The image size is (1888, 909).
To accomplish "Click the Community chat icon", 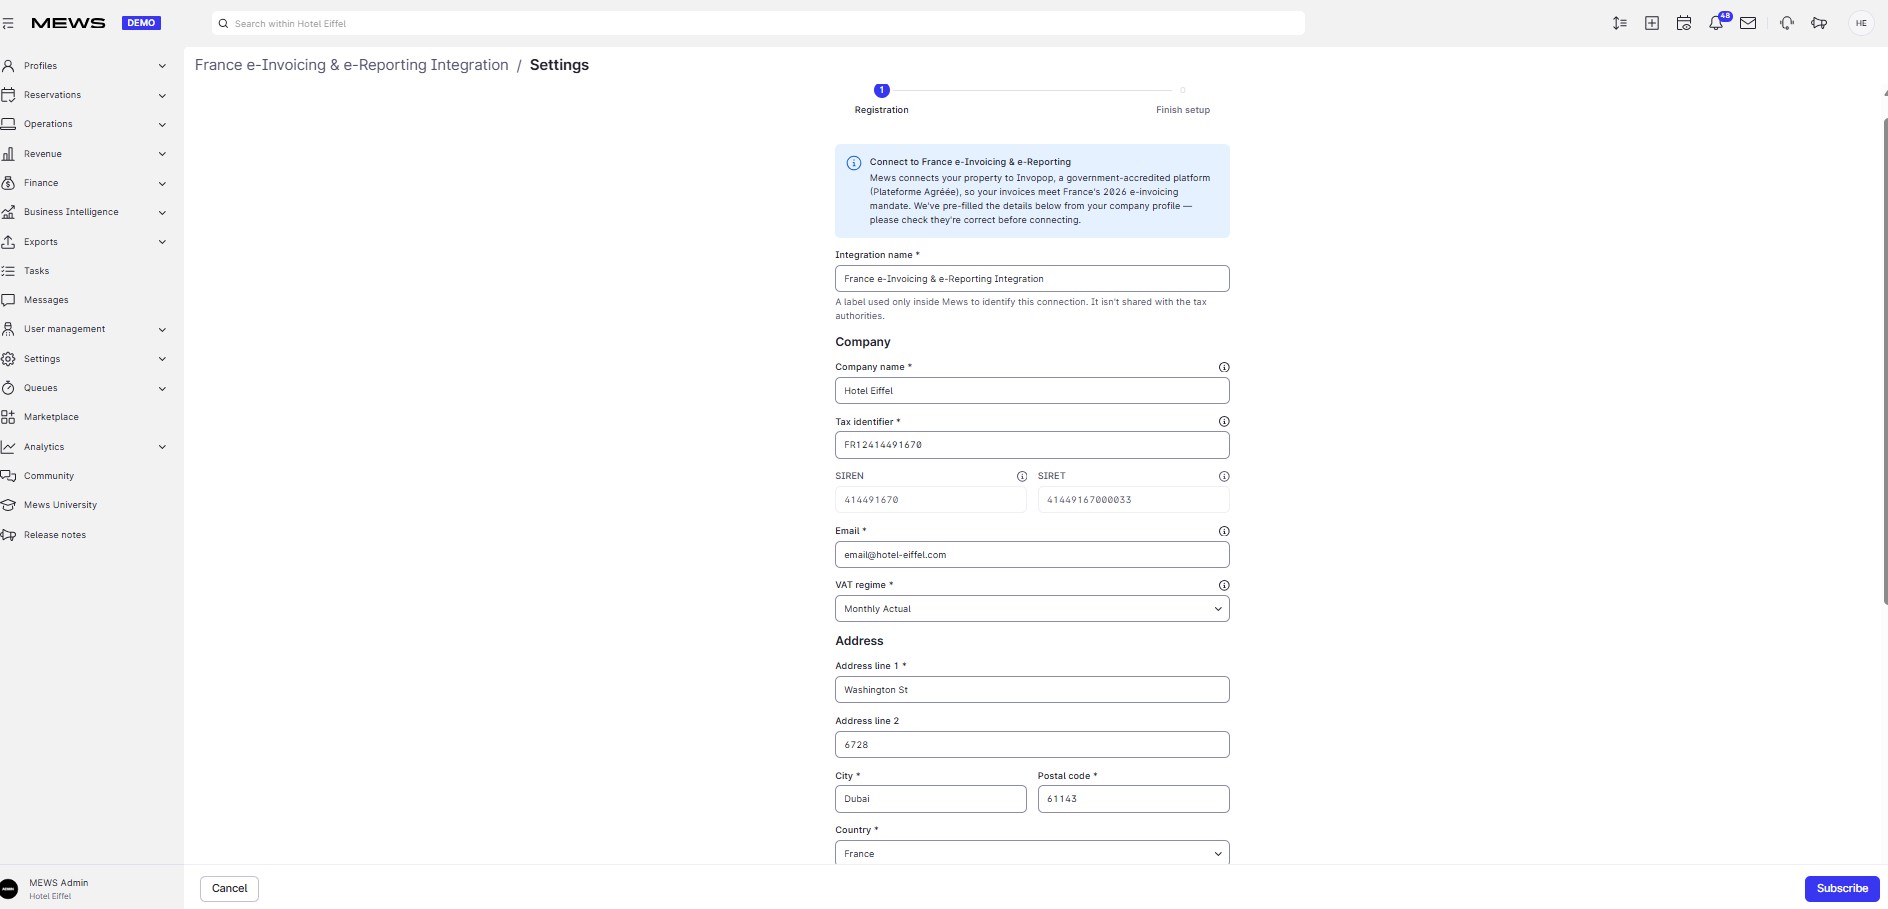I will (x=8, y=476).
